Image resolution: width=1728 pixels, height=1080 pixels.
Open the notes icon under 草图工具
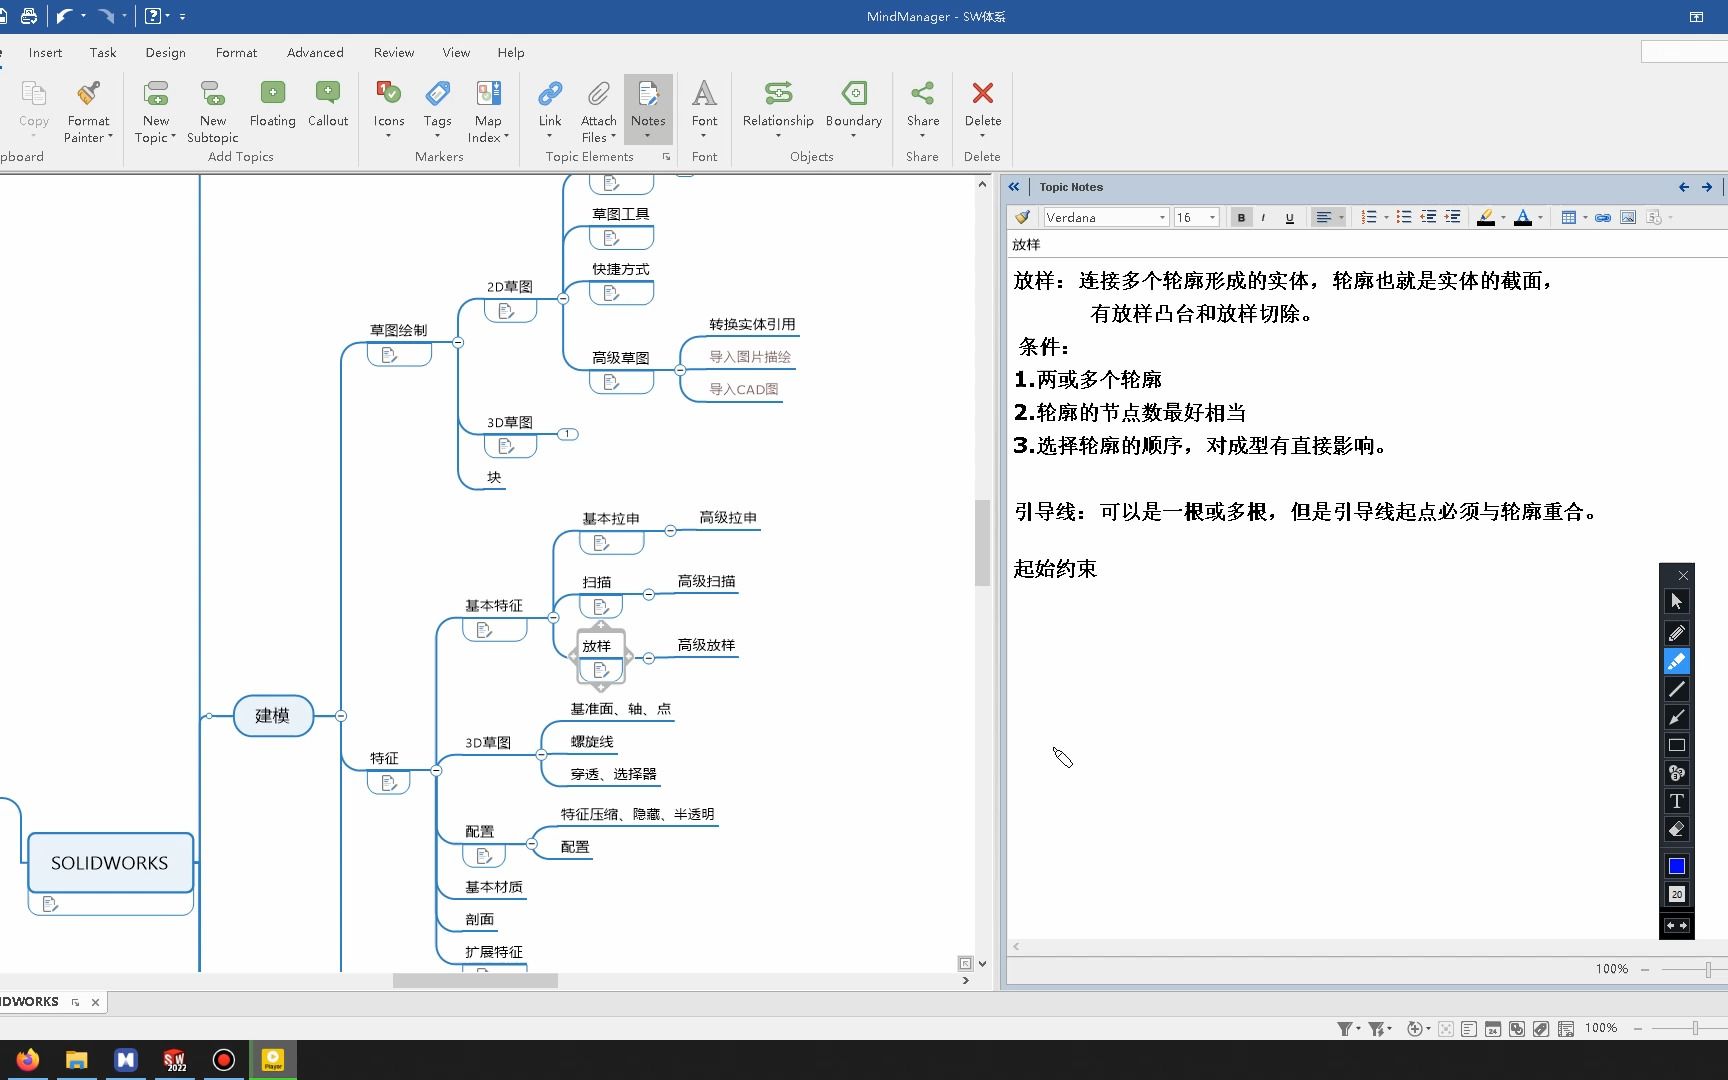(611, 238)
